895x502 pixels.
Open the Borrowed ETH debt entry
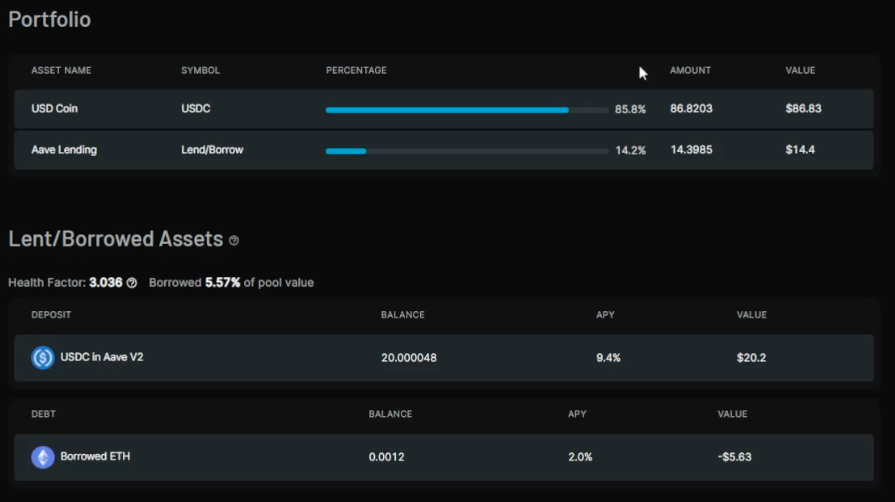pyautogui.click(x=444, y=457)
